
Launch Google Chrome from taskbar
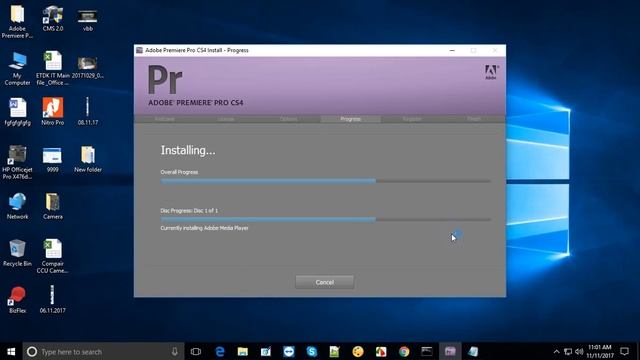click(404, 351)
